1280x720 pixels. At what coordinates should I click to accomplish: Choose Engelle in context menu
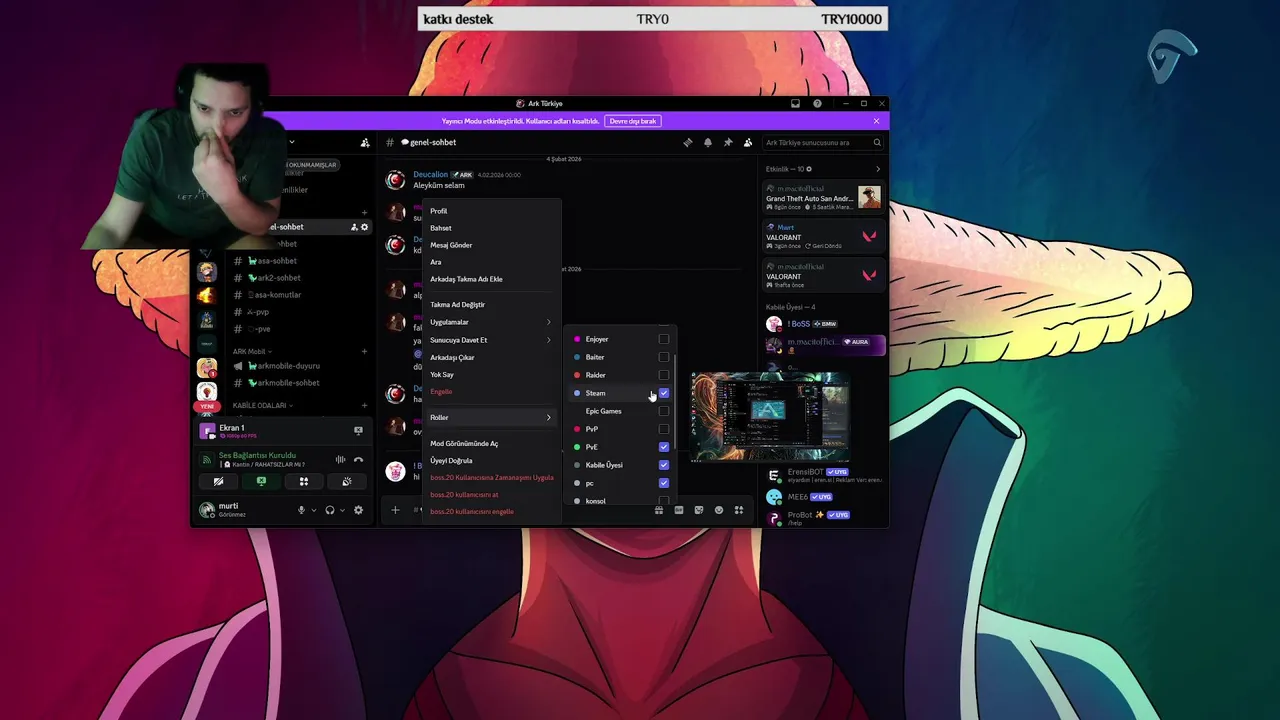click(x=491, y=392)
